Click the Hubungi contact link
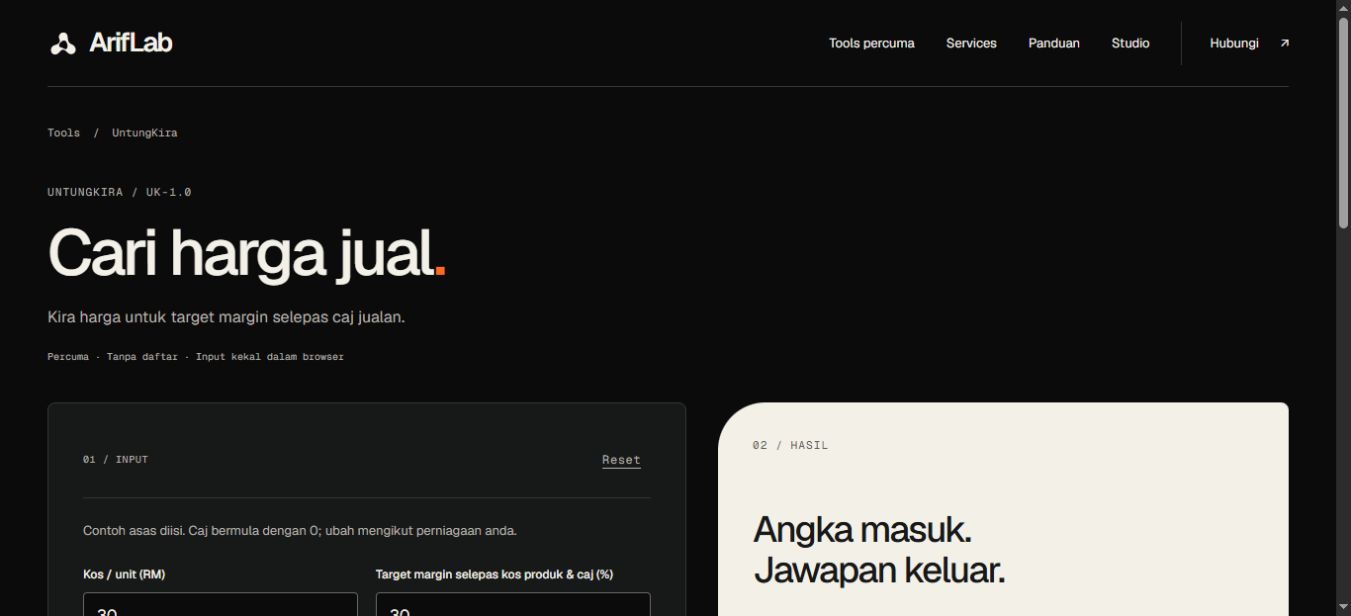 [x=1234, y=43]
